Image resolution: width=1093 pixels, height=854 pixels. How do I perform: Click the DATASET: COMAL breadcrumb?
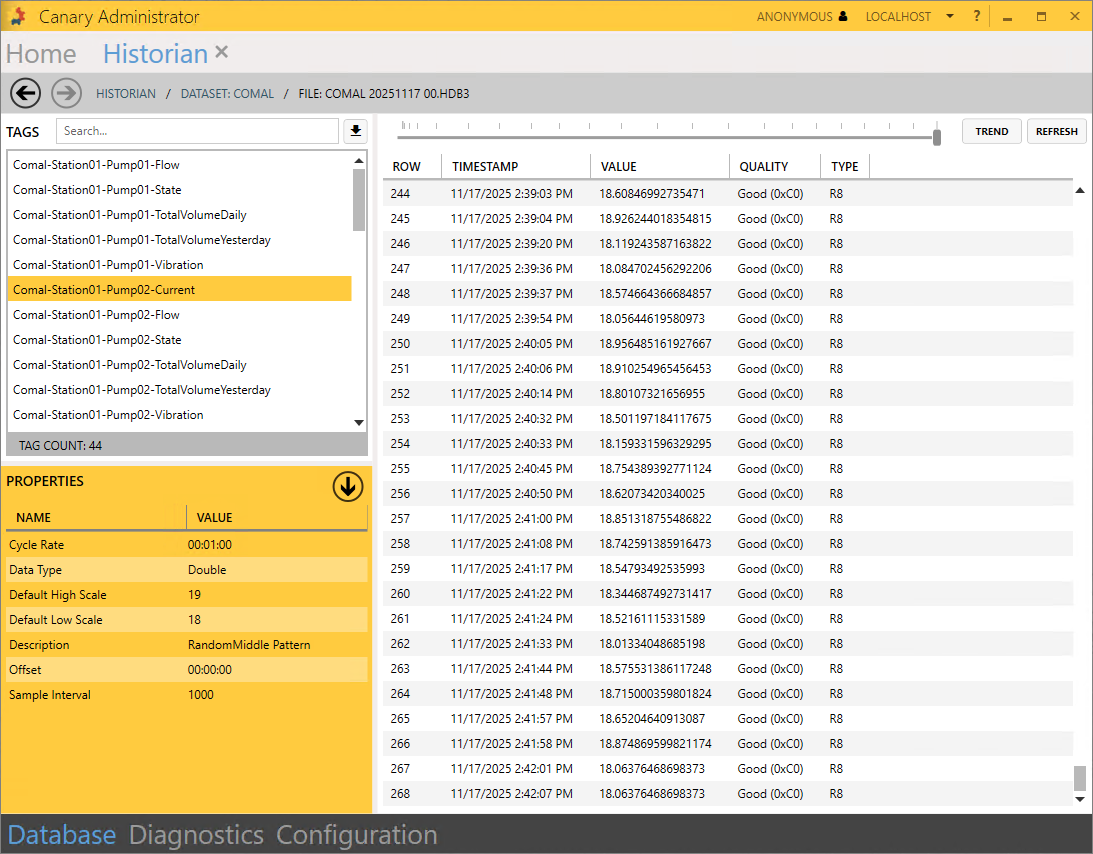click(x=227, y=94)
